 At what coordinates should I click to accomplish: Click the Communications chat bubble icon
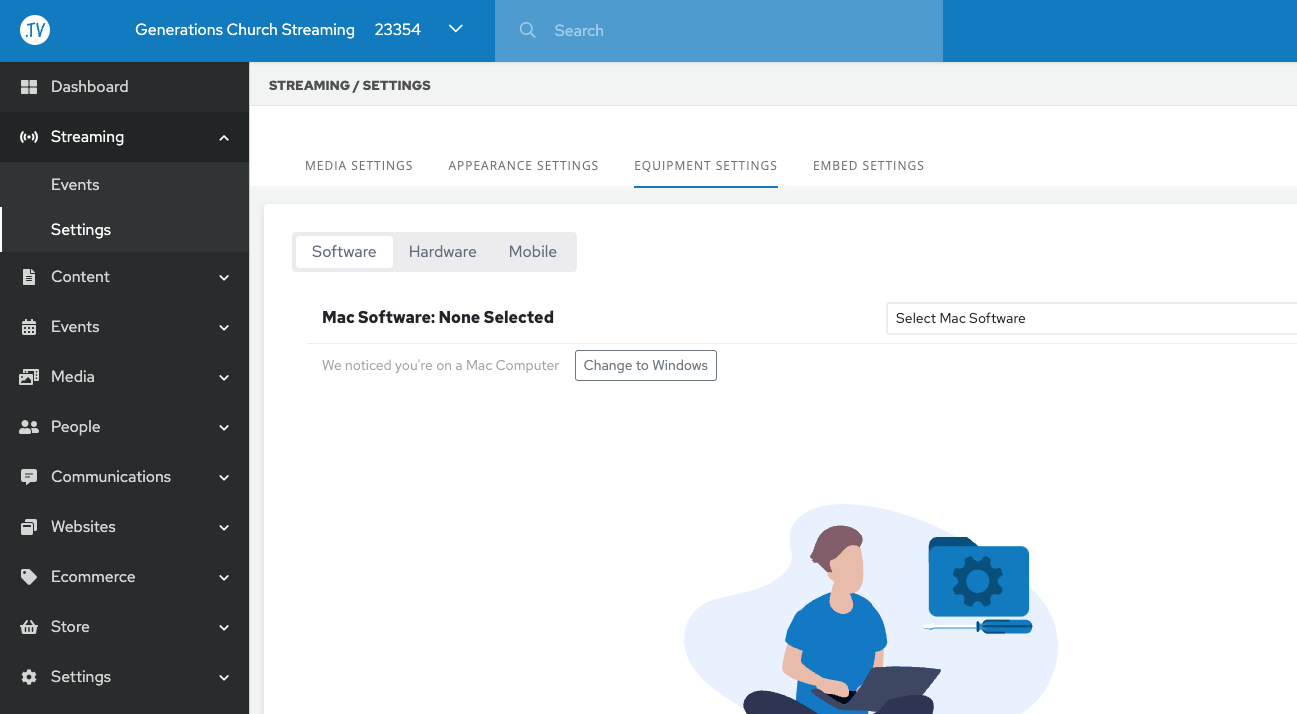tap(29, 477)
